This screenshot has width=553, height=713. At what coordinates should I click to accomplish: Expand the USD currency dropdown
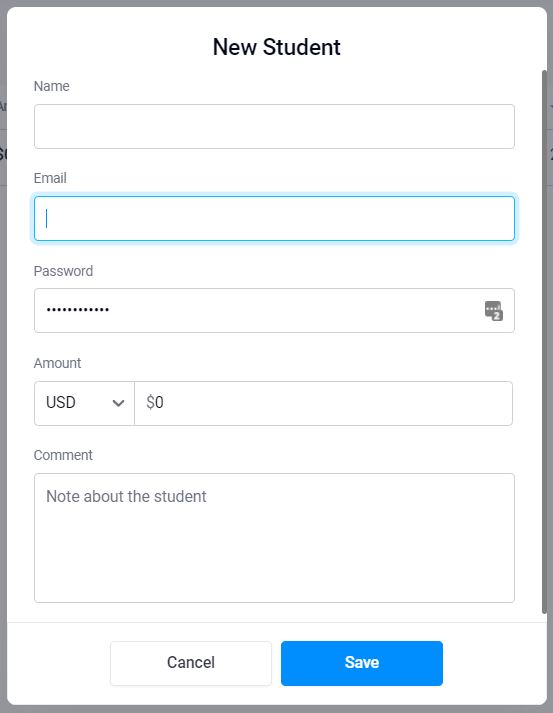(x=84, y=403)
